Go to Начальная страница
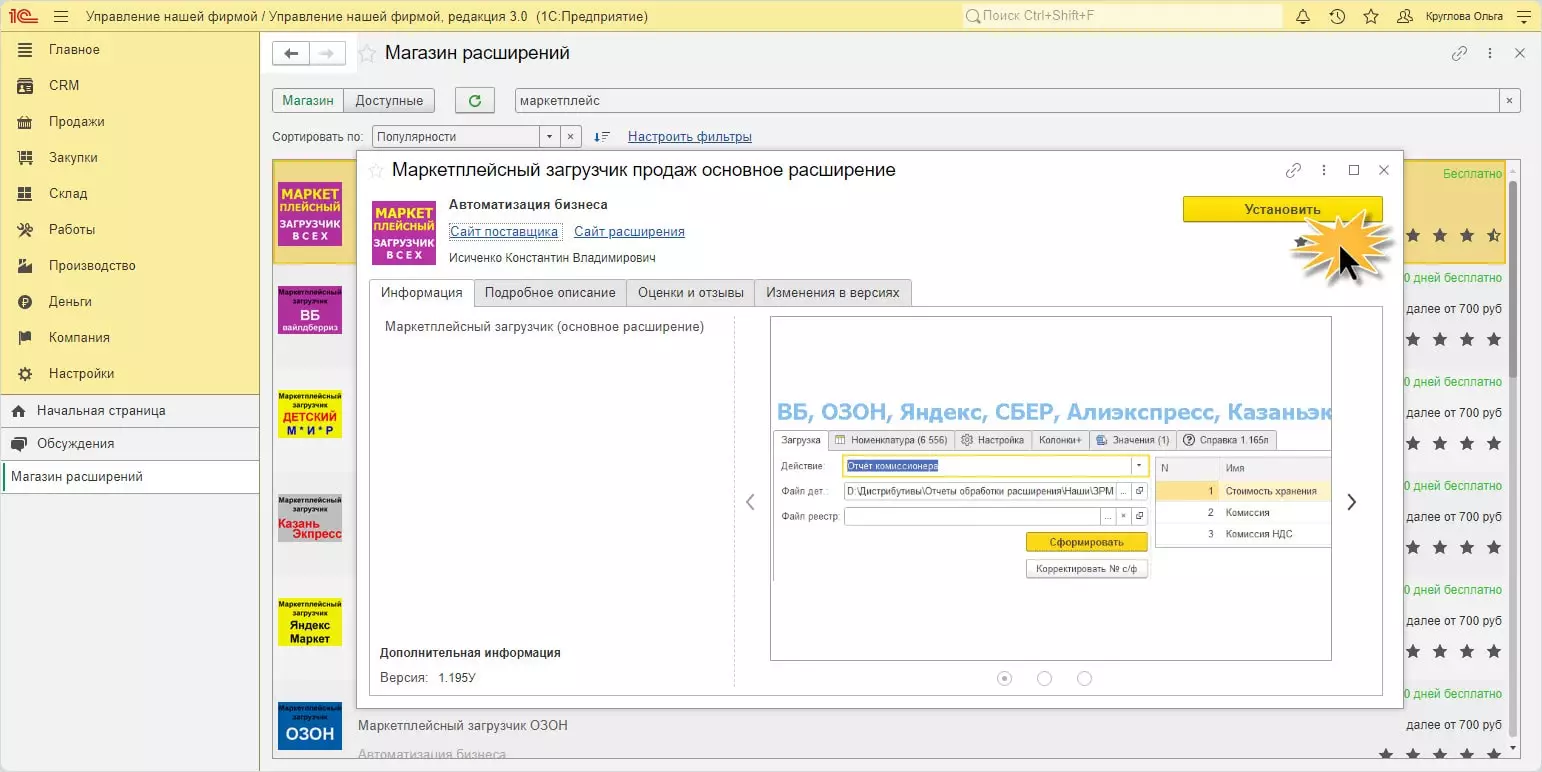Screen dimensions: 1542x772 coord(130,411)
